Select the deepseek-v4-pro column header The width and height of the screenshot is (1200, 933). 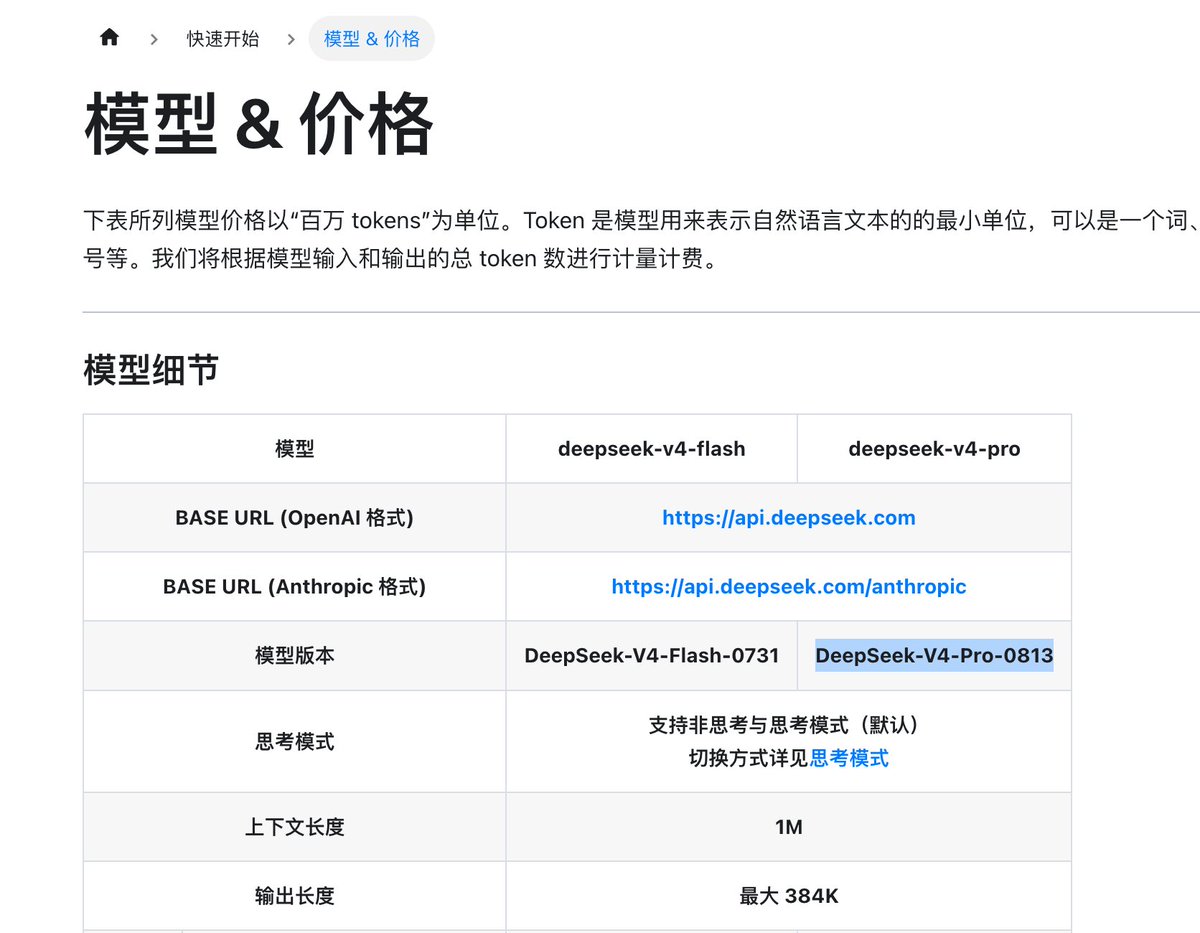[x=934, y=449]
